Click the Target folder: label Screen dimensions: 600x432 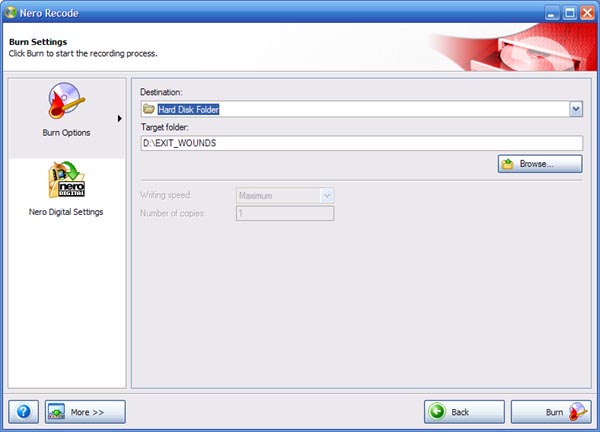pyautogui.click(x=165, y=127)
